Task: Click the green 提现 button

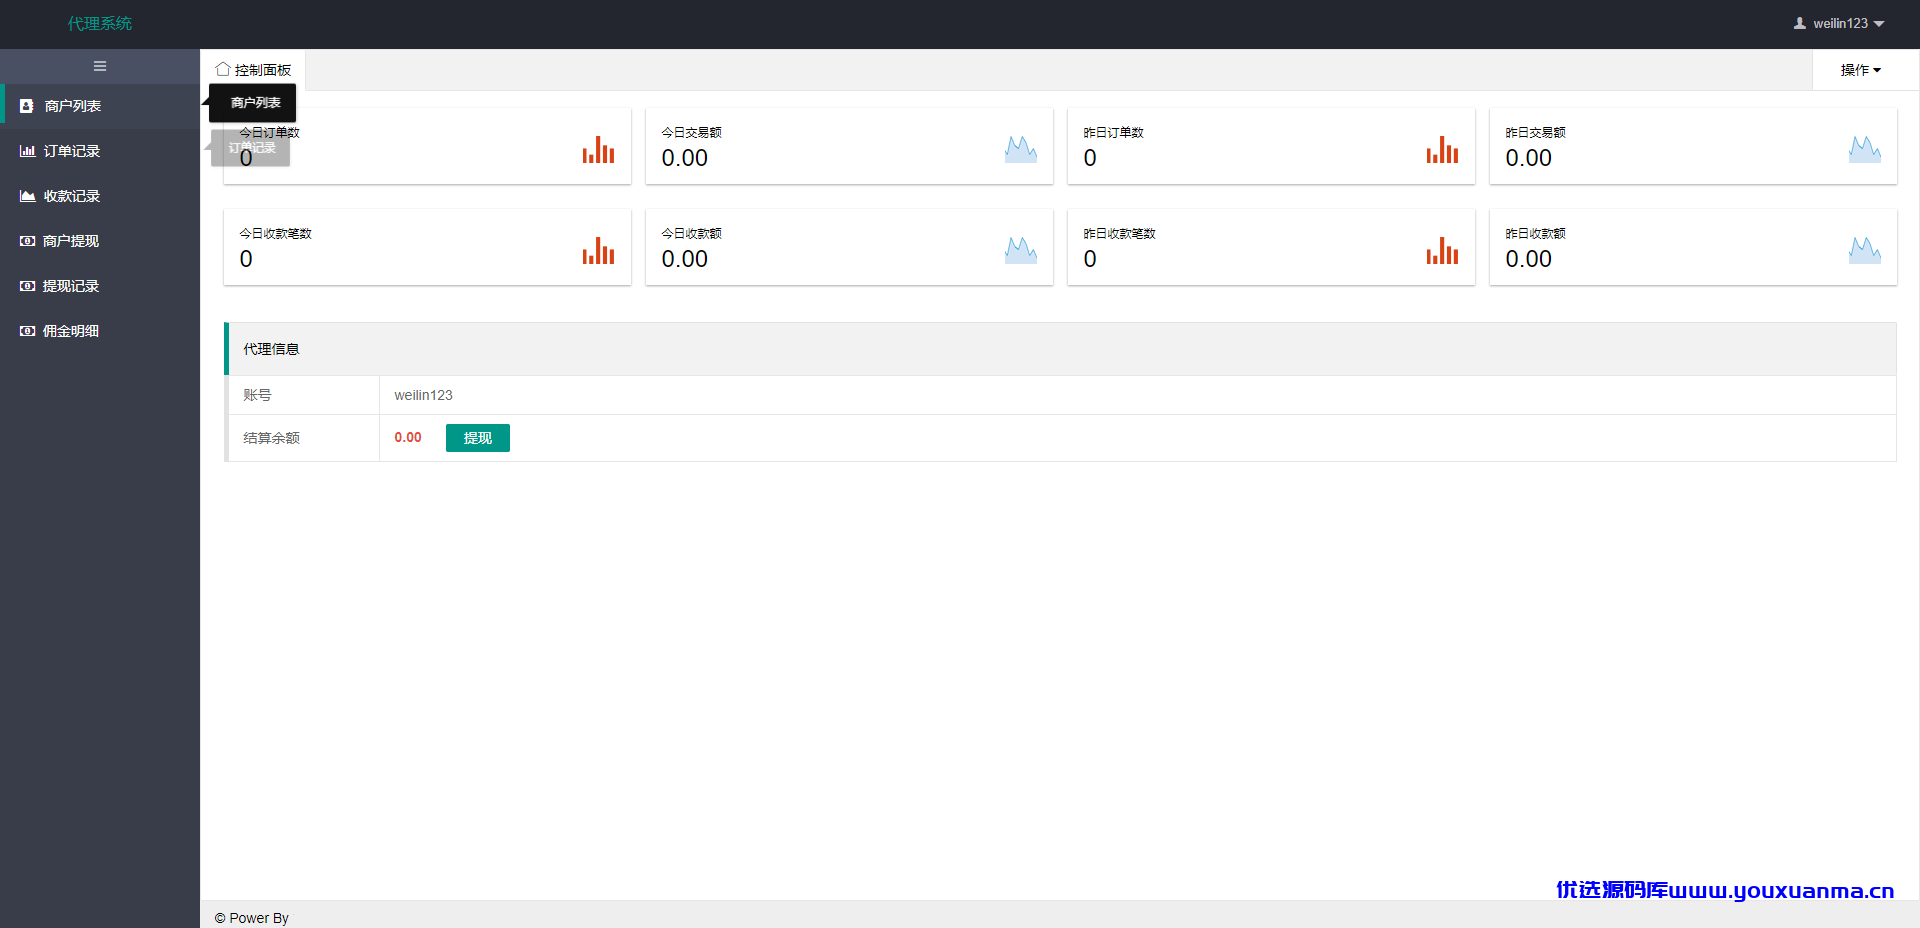Action: (x=478, y=438)
